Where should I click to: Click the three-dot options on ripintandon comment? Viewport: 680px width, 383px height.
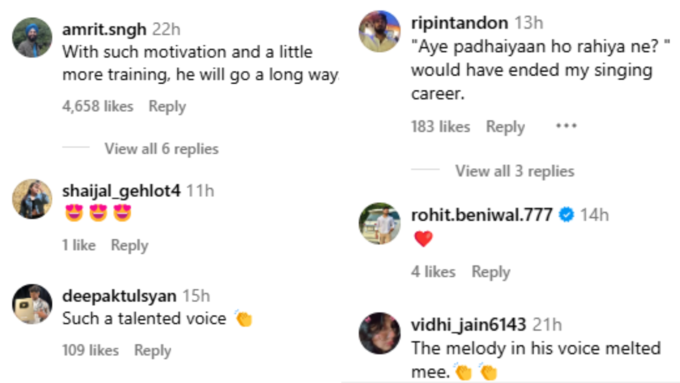tap(566, 126)
